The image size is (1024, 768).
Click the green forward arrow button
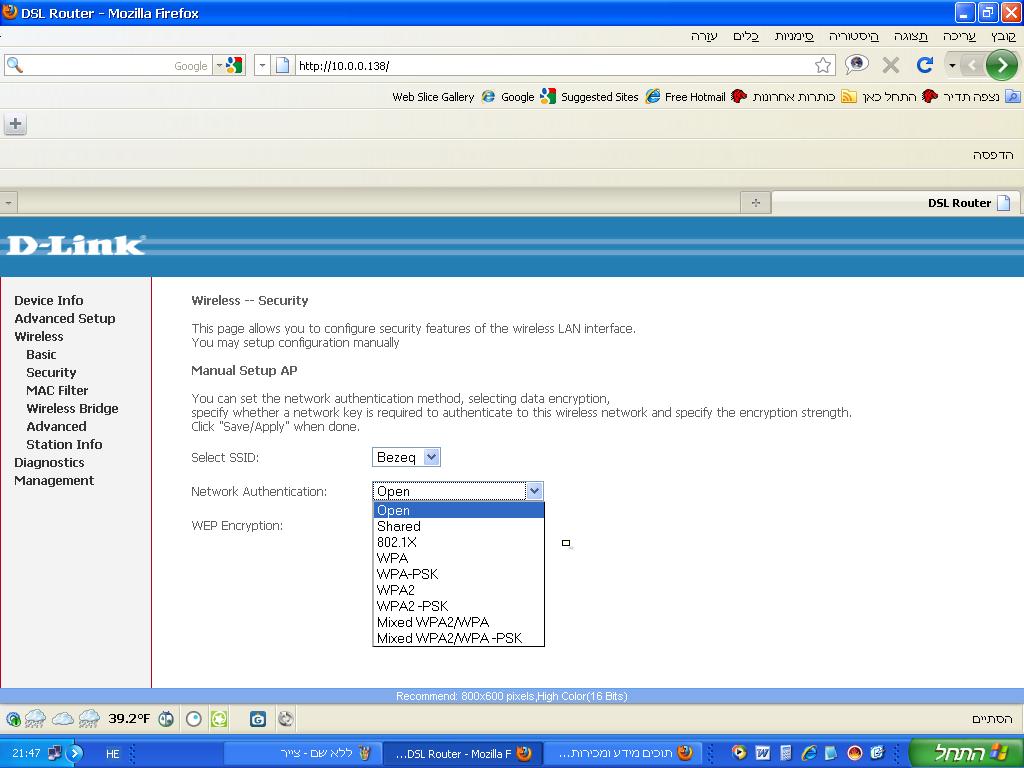(1001, 65)
